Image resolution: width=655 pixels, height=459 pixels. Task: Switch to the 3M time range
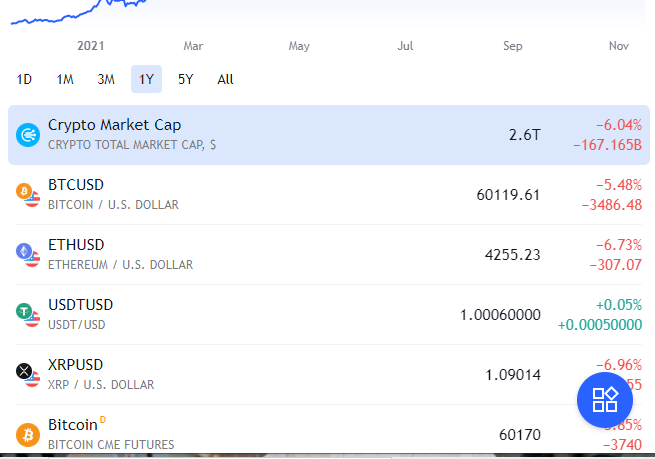coord(106,79)
